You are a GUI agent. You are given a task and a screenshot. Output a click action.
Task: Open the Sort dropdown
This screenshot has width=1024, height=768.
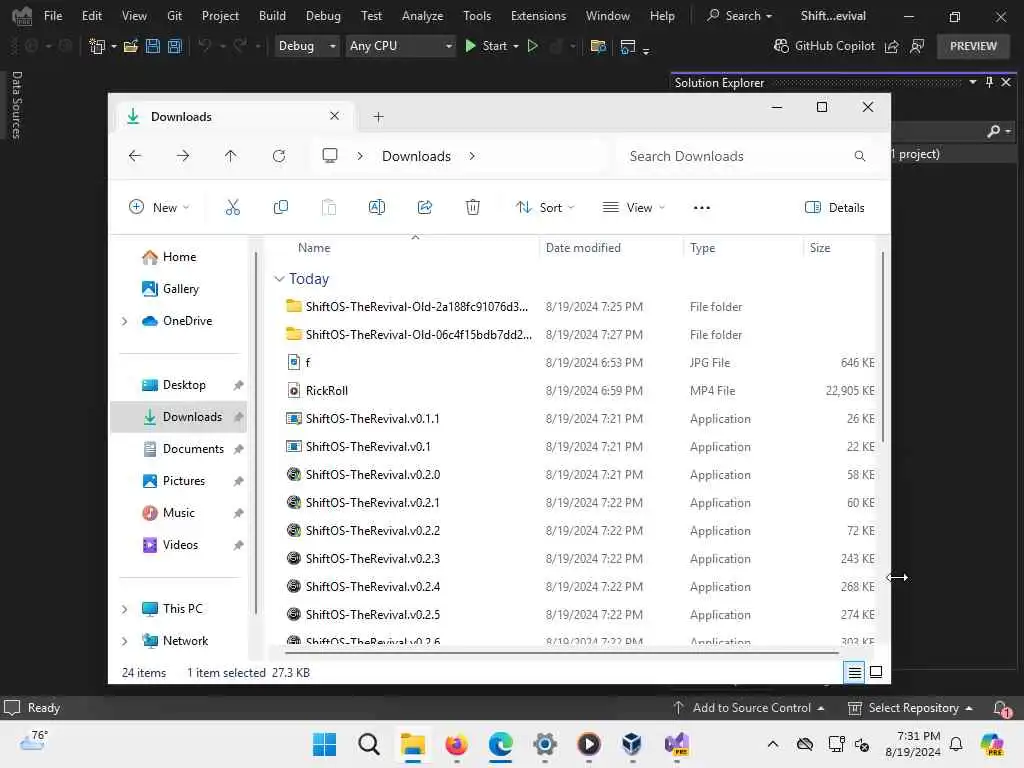(x=545, y=208)
